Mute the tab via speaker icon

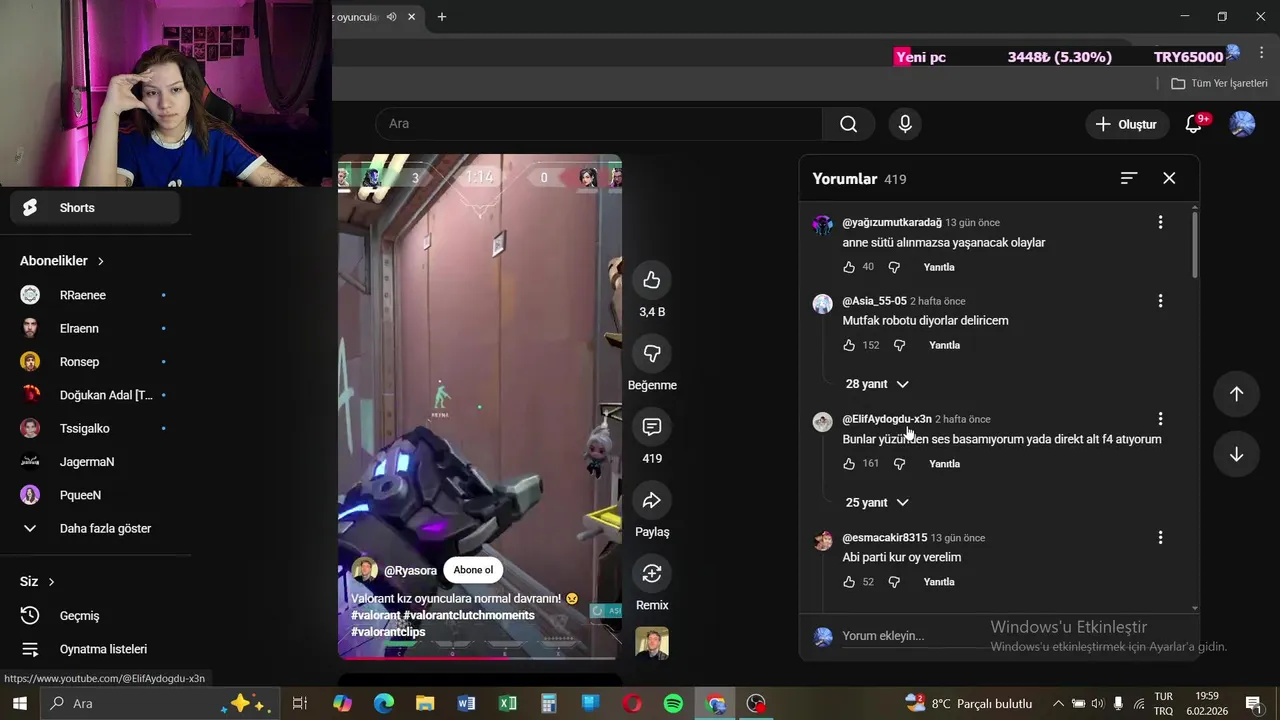click(391, 17)
